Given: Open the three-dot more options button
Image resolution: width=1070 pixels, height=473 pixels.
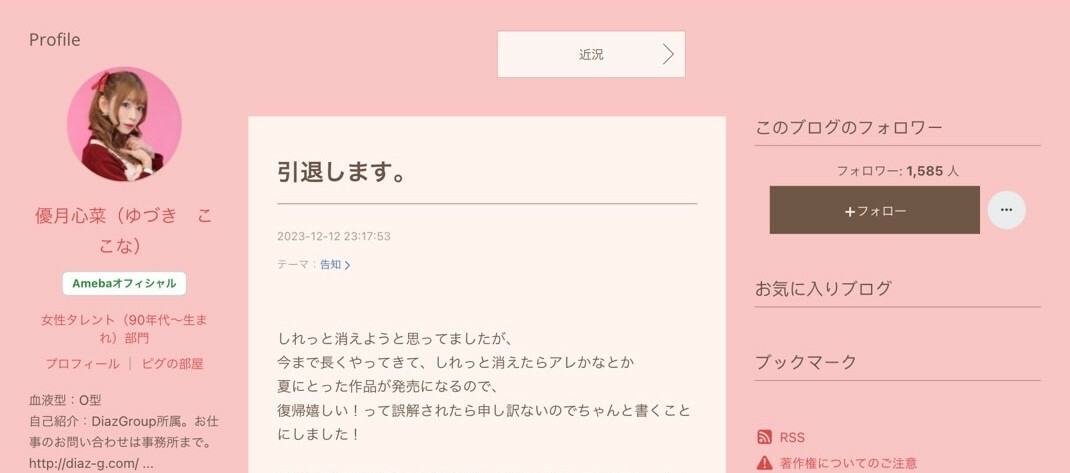Looking at the screenshot, I should pyautogui.click(x=1006, y=210).
